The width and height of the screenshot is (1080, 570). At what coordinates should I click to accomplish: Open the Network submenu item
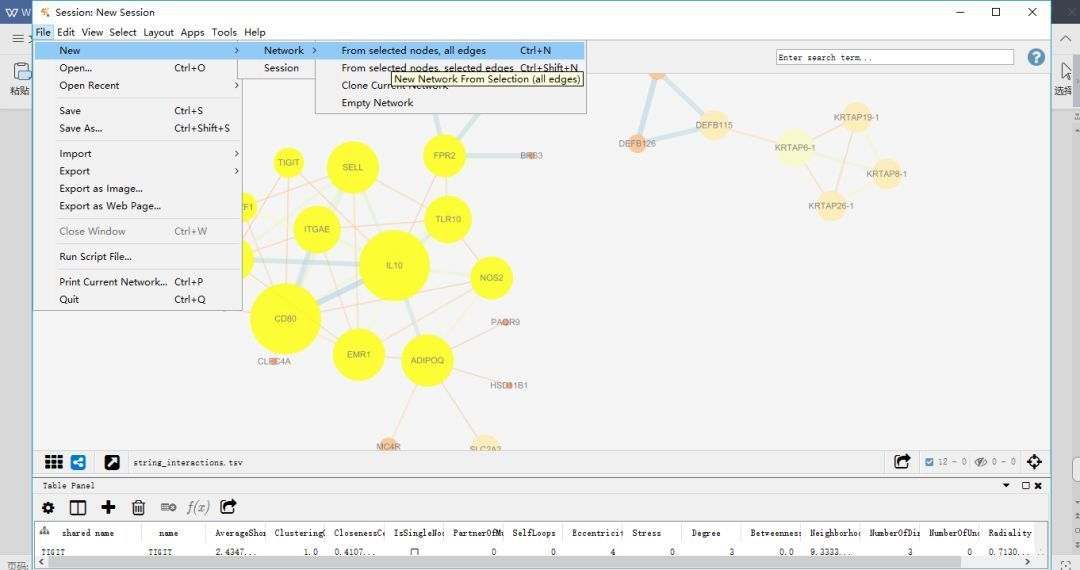pyautogui.click(x=277, y=50)
